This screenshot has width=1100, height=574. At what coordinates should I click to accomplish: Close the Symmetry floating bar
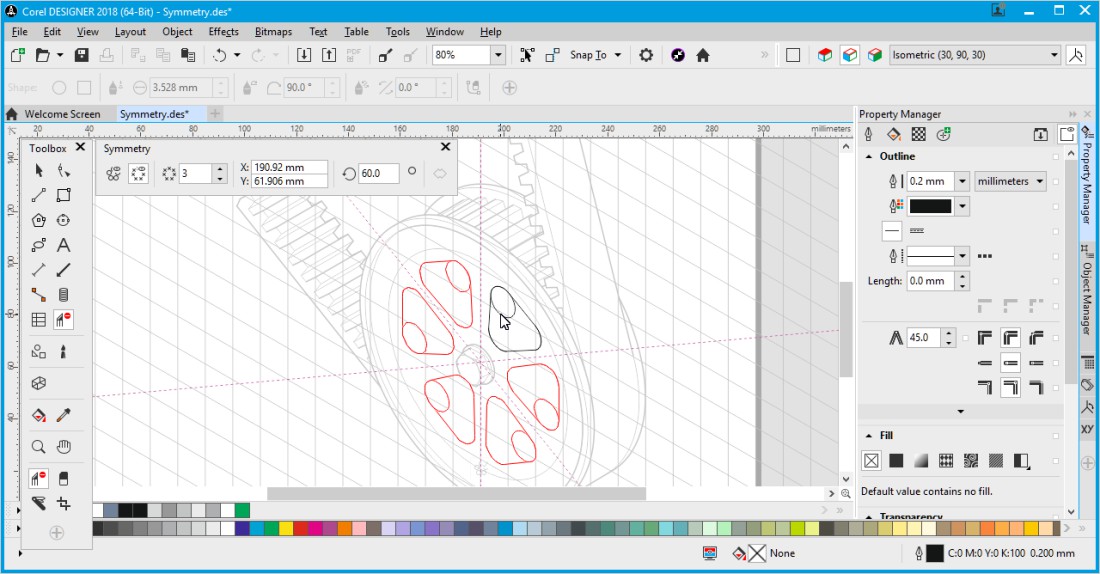445,147
